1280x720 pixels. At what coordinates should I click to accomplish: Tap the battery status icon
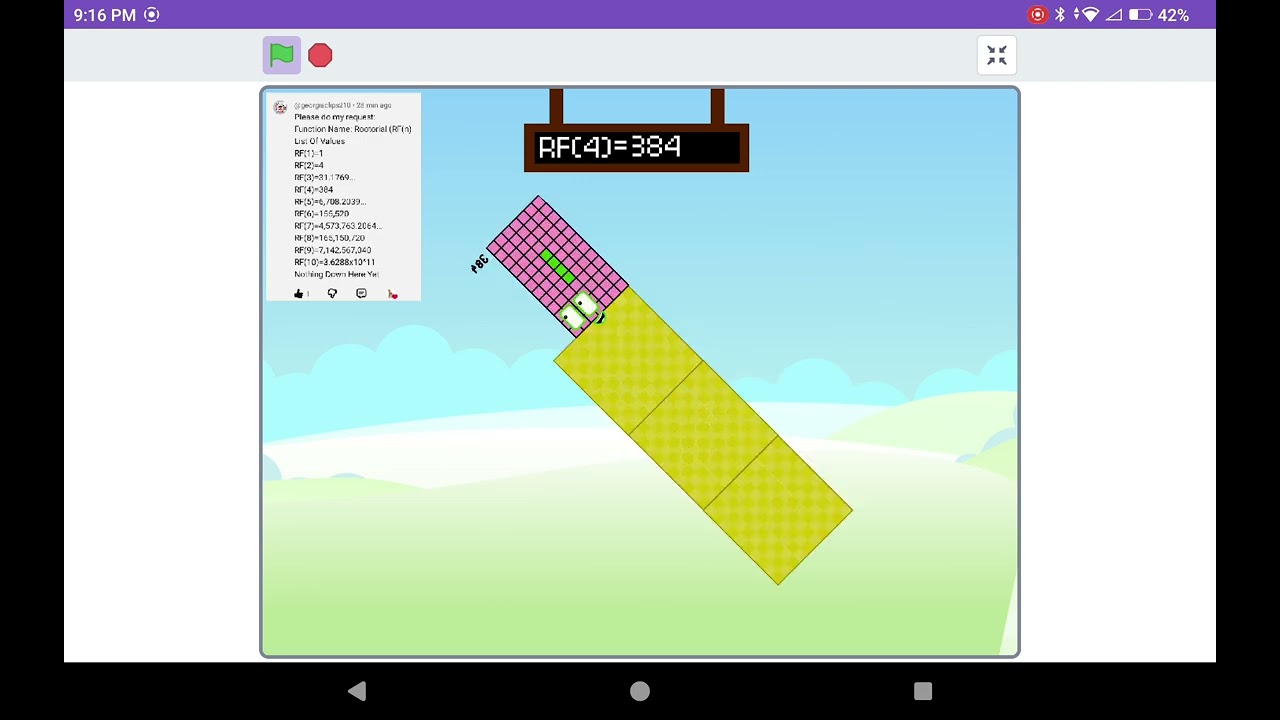tap(1140, 15)
